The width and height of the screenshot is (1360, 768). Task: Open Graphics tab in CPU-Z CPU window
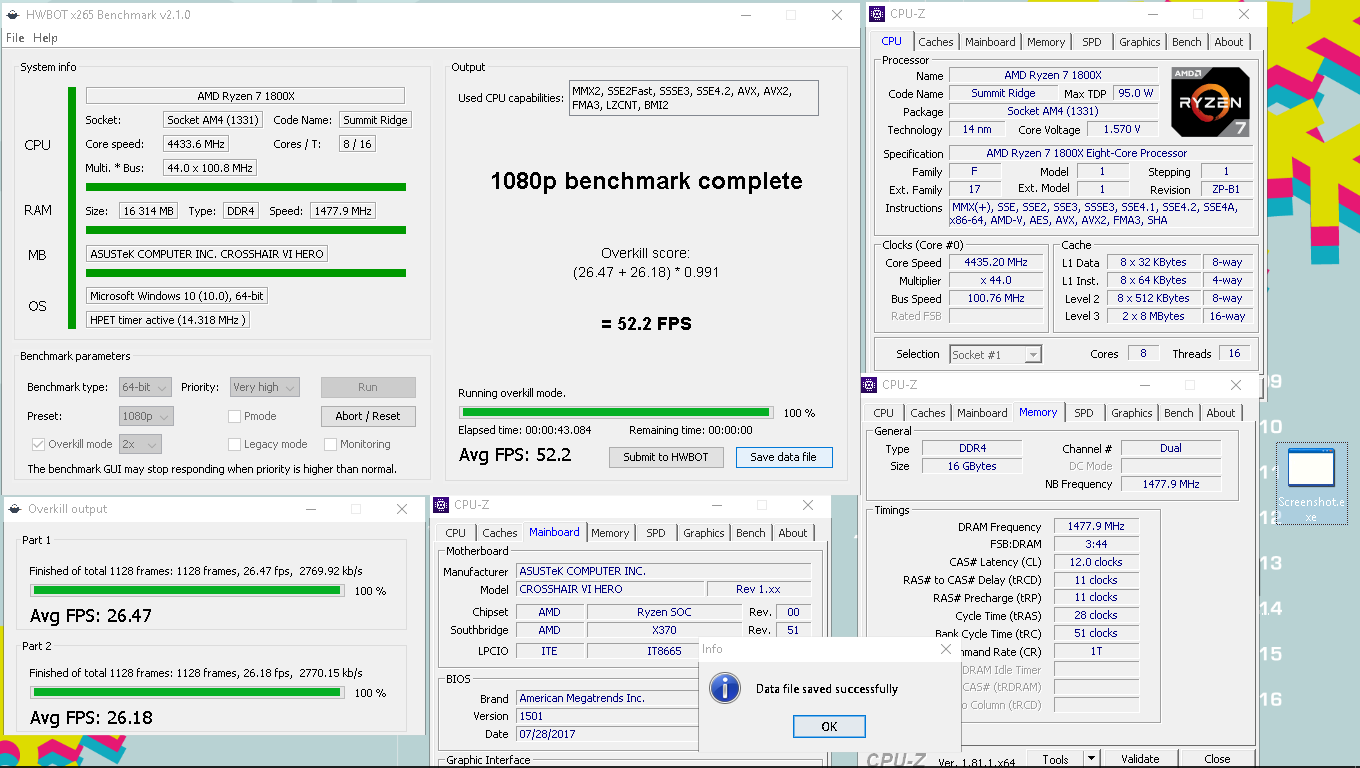coord(1140,42)
